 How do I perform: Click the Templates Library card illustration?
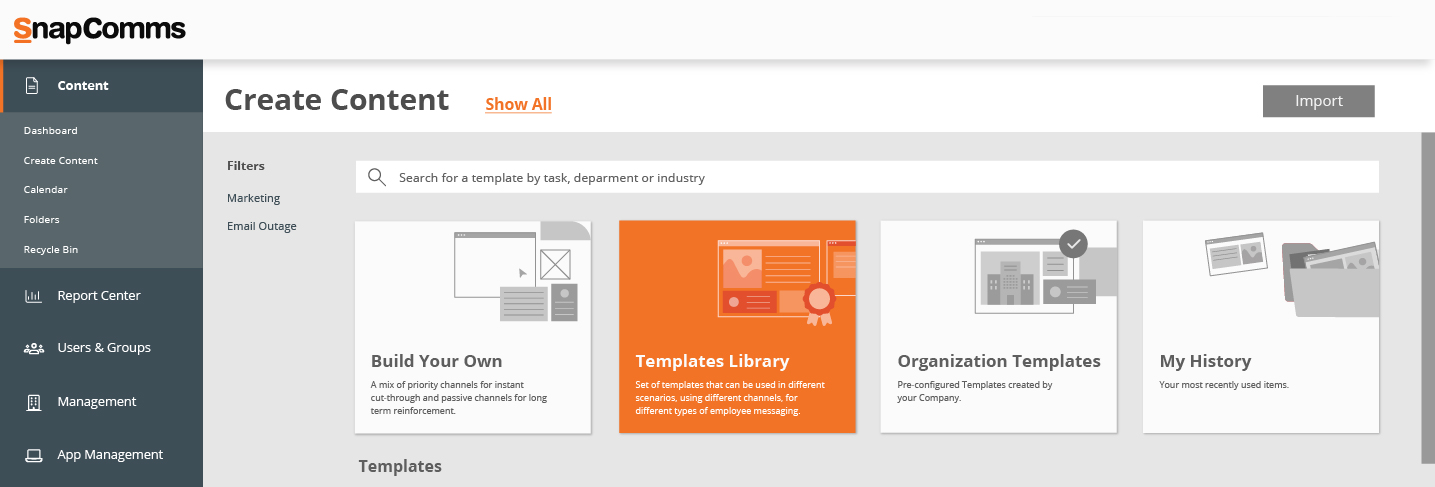[786, 282]
